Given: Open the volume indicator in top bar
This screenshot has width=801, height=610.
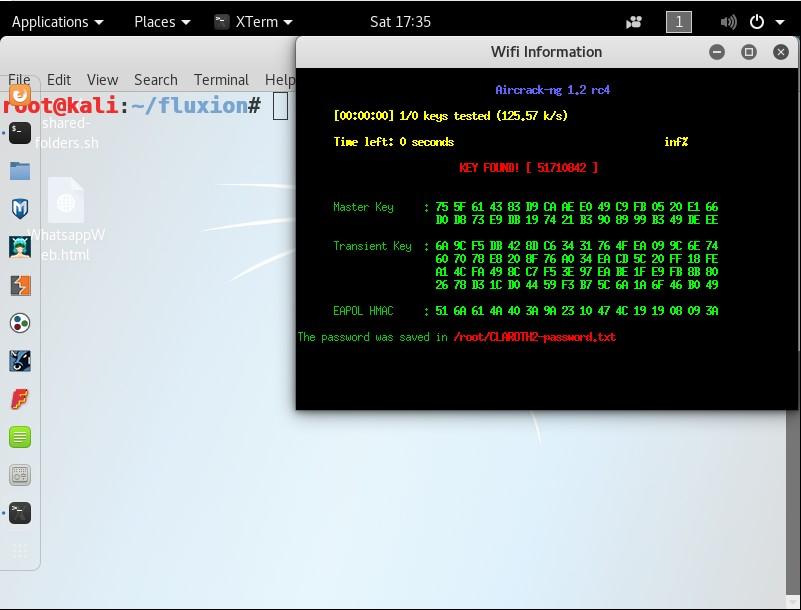Looking at the screenshot, I should (728, 22).
